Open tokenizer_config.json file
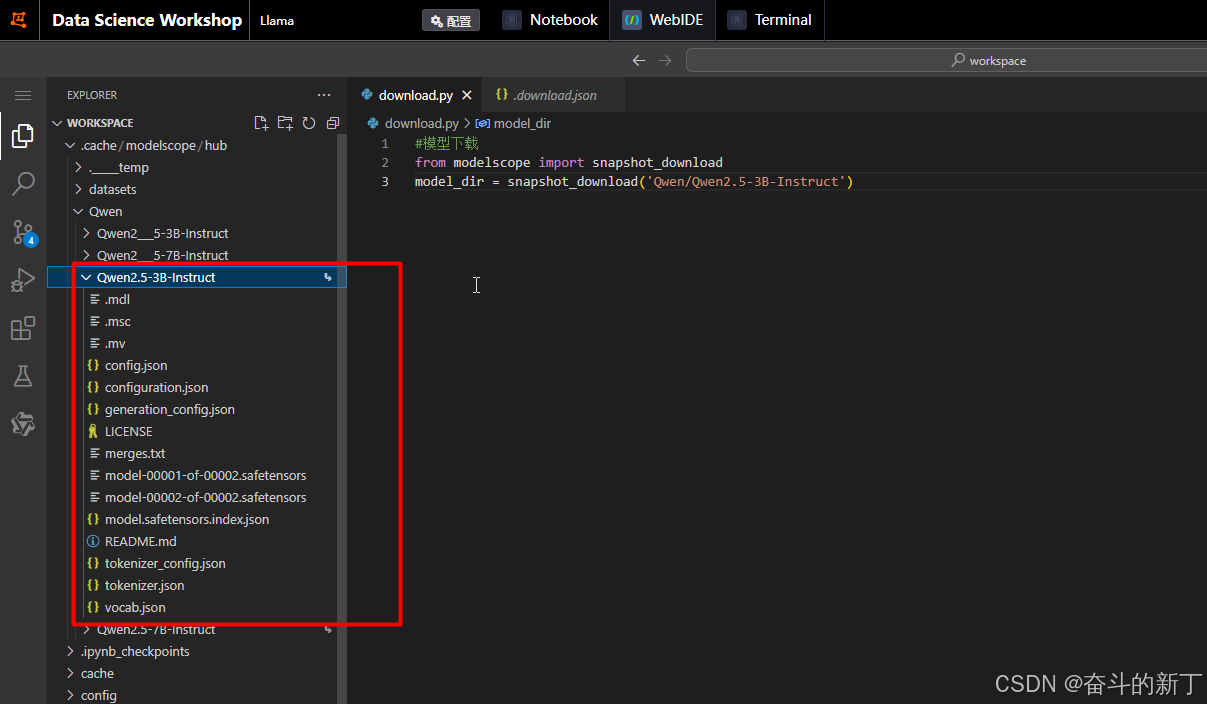1207x704 pixels. [165, 563]
